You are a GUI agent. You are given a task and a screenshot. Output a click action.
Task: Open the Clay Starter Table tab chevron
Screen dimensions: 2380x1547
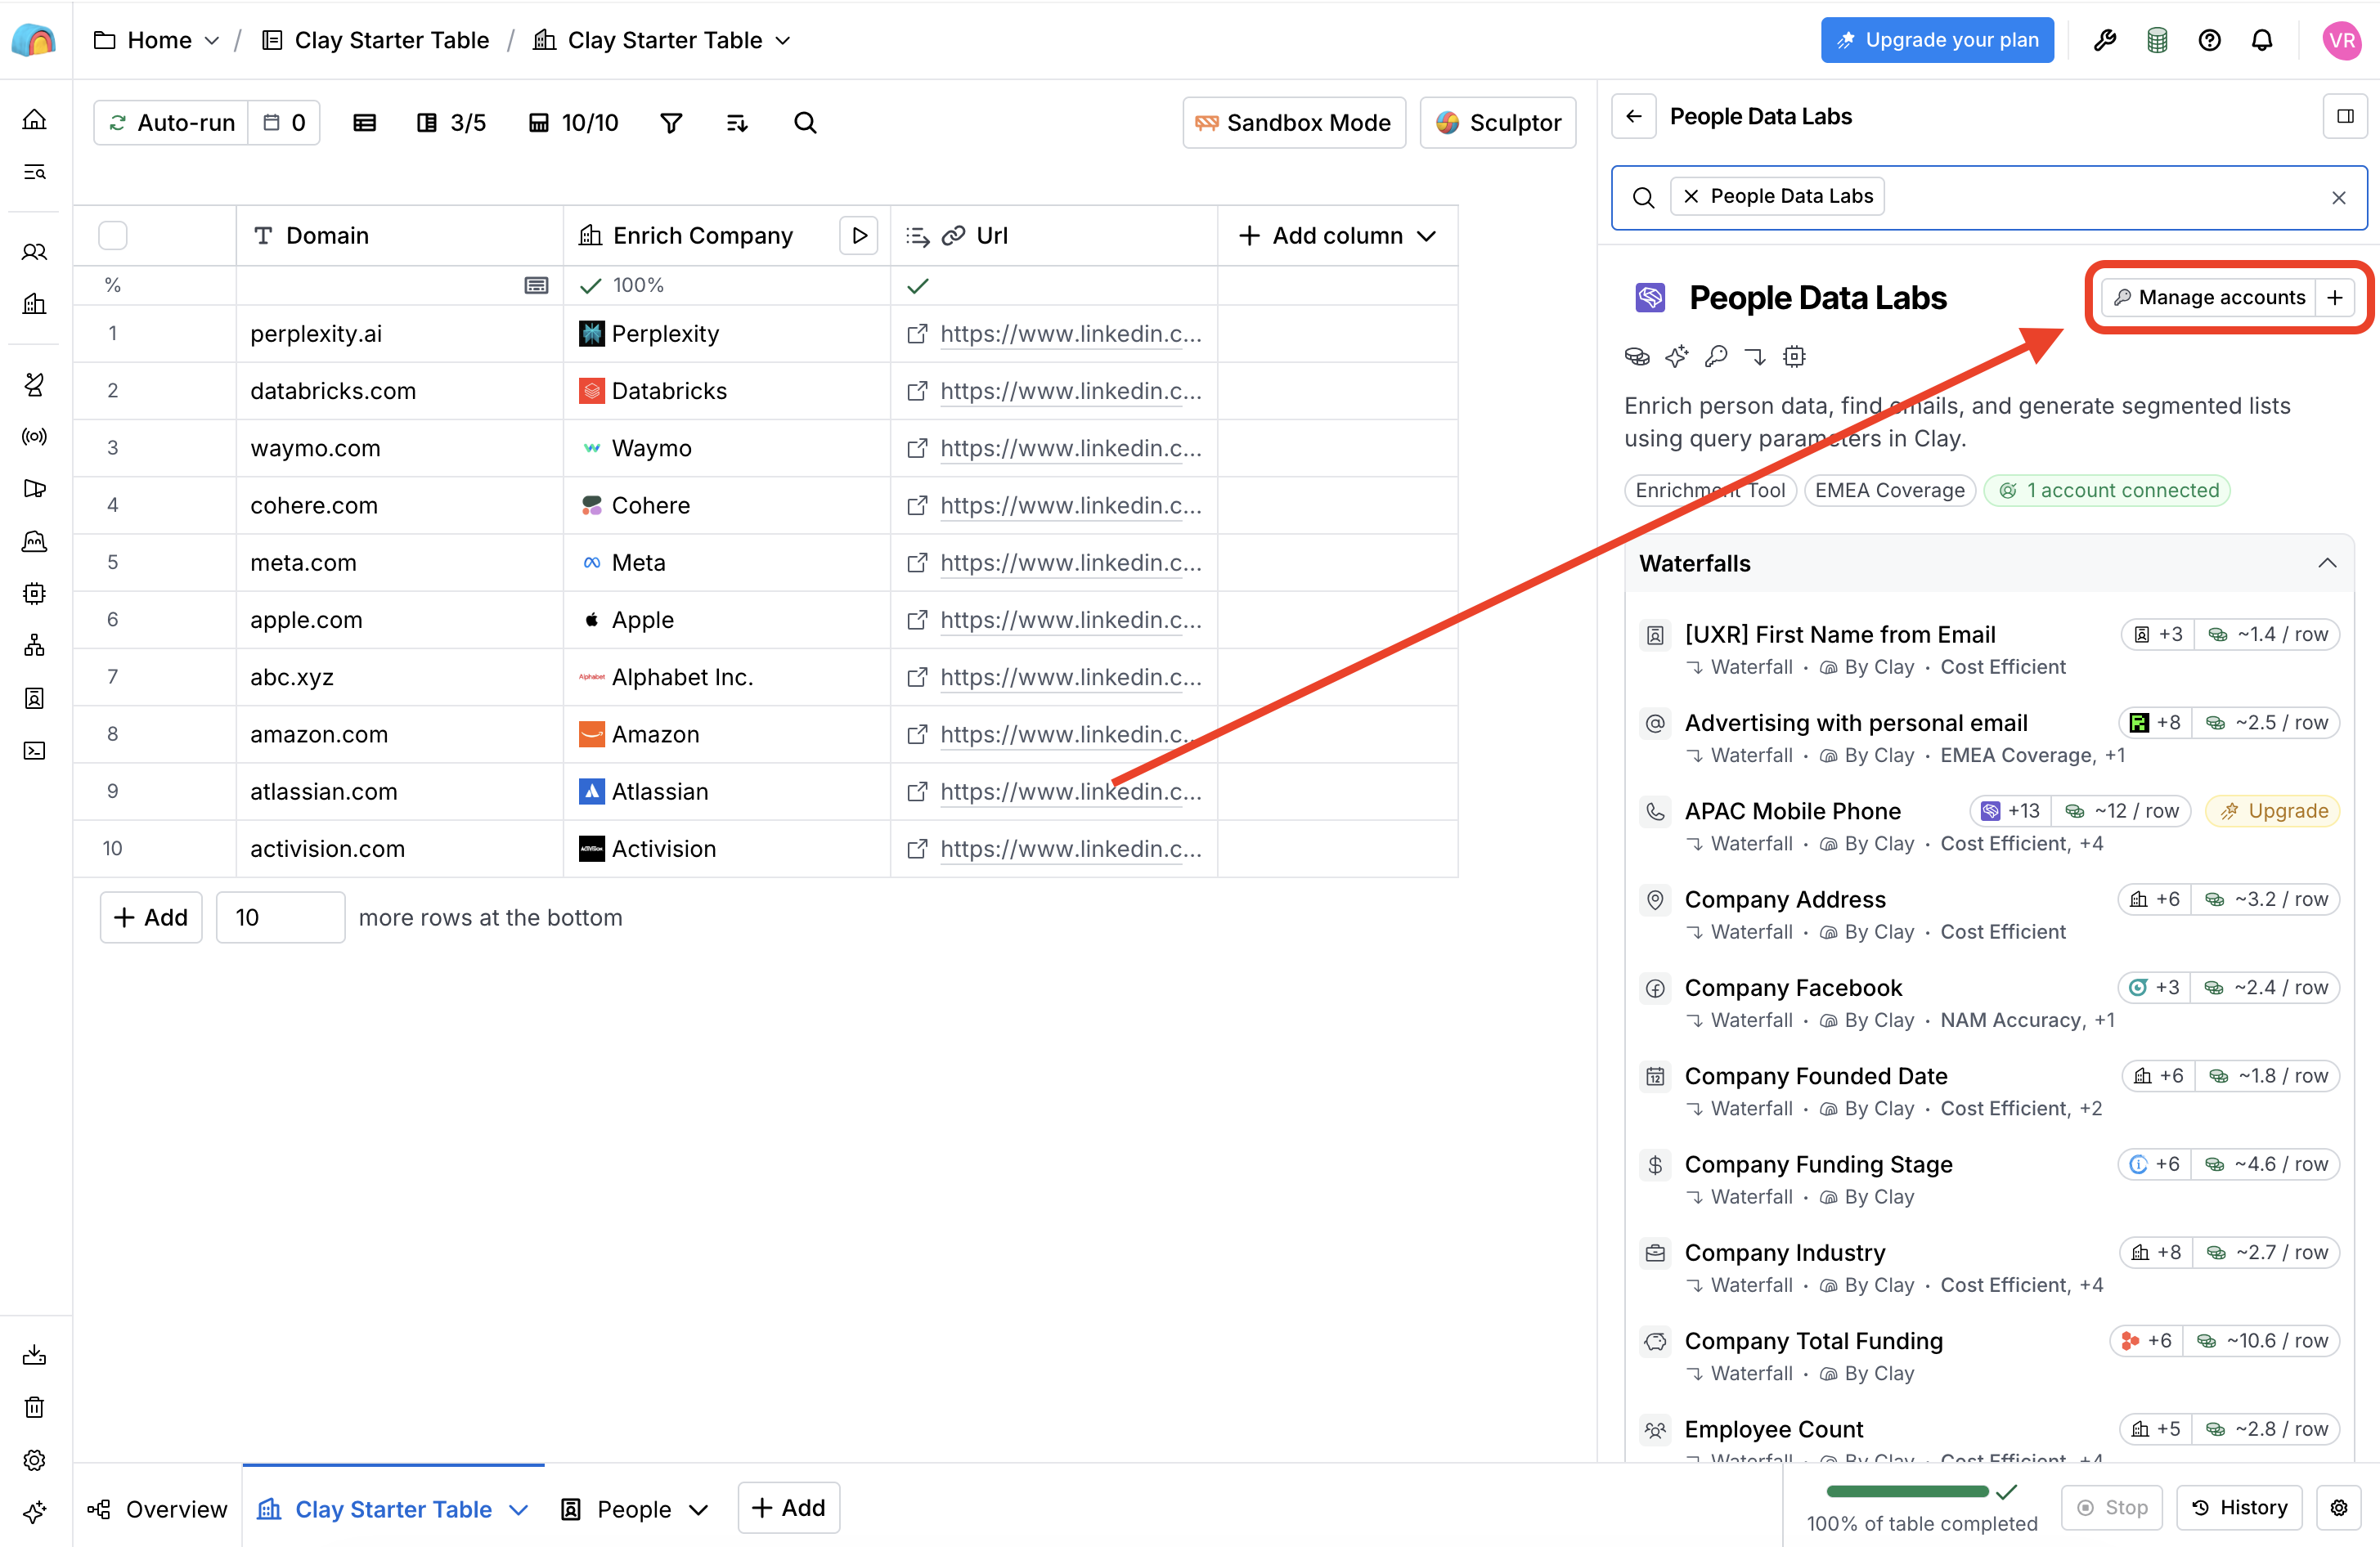pos(519,1510)
